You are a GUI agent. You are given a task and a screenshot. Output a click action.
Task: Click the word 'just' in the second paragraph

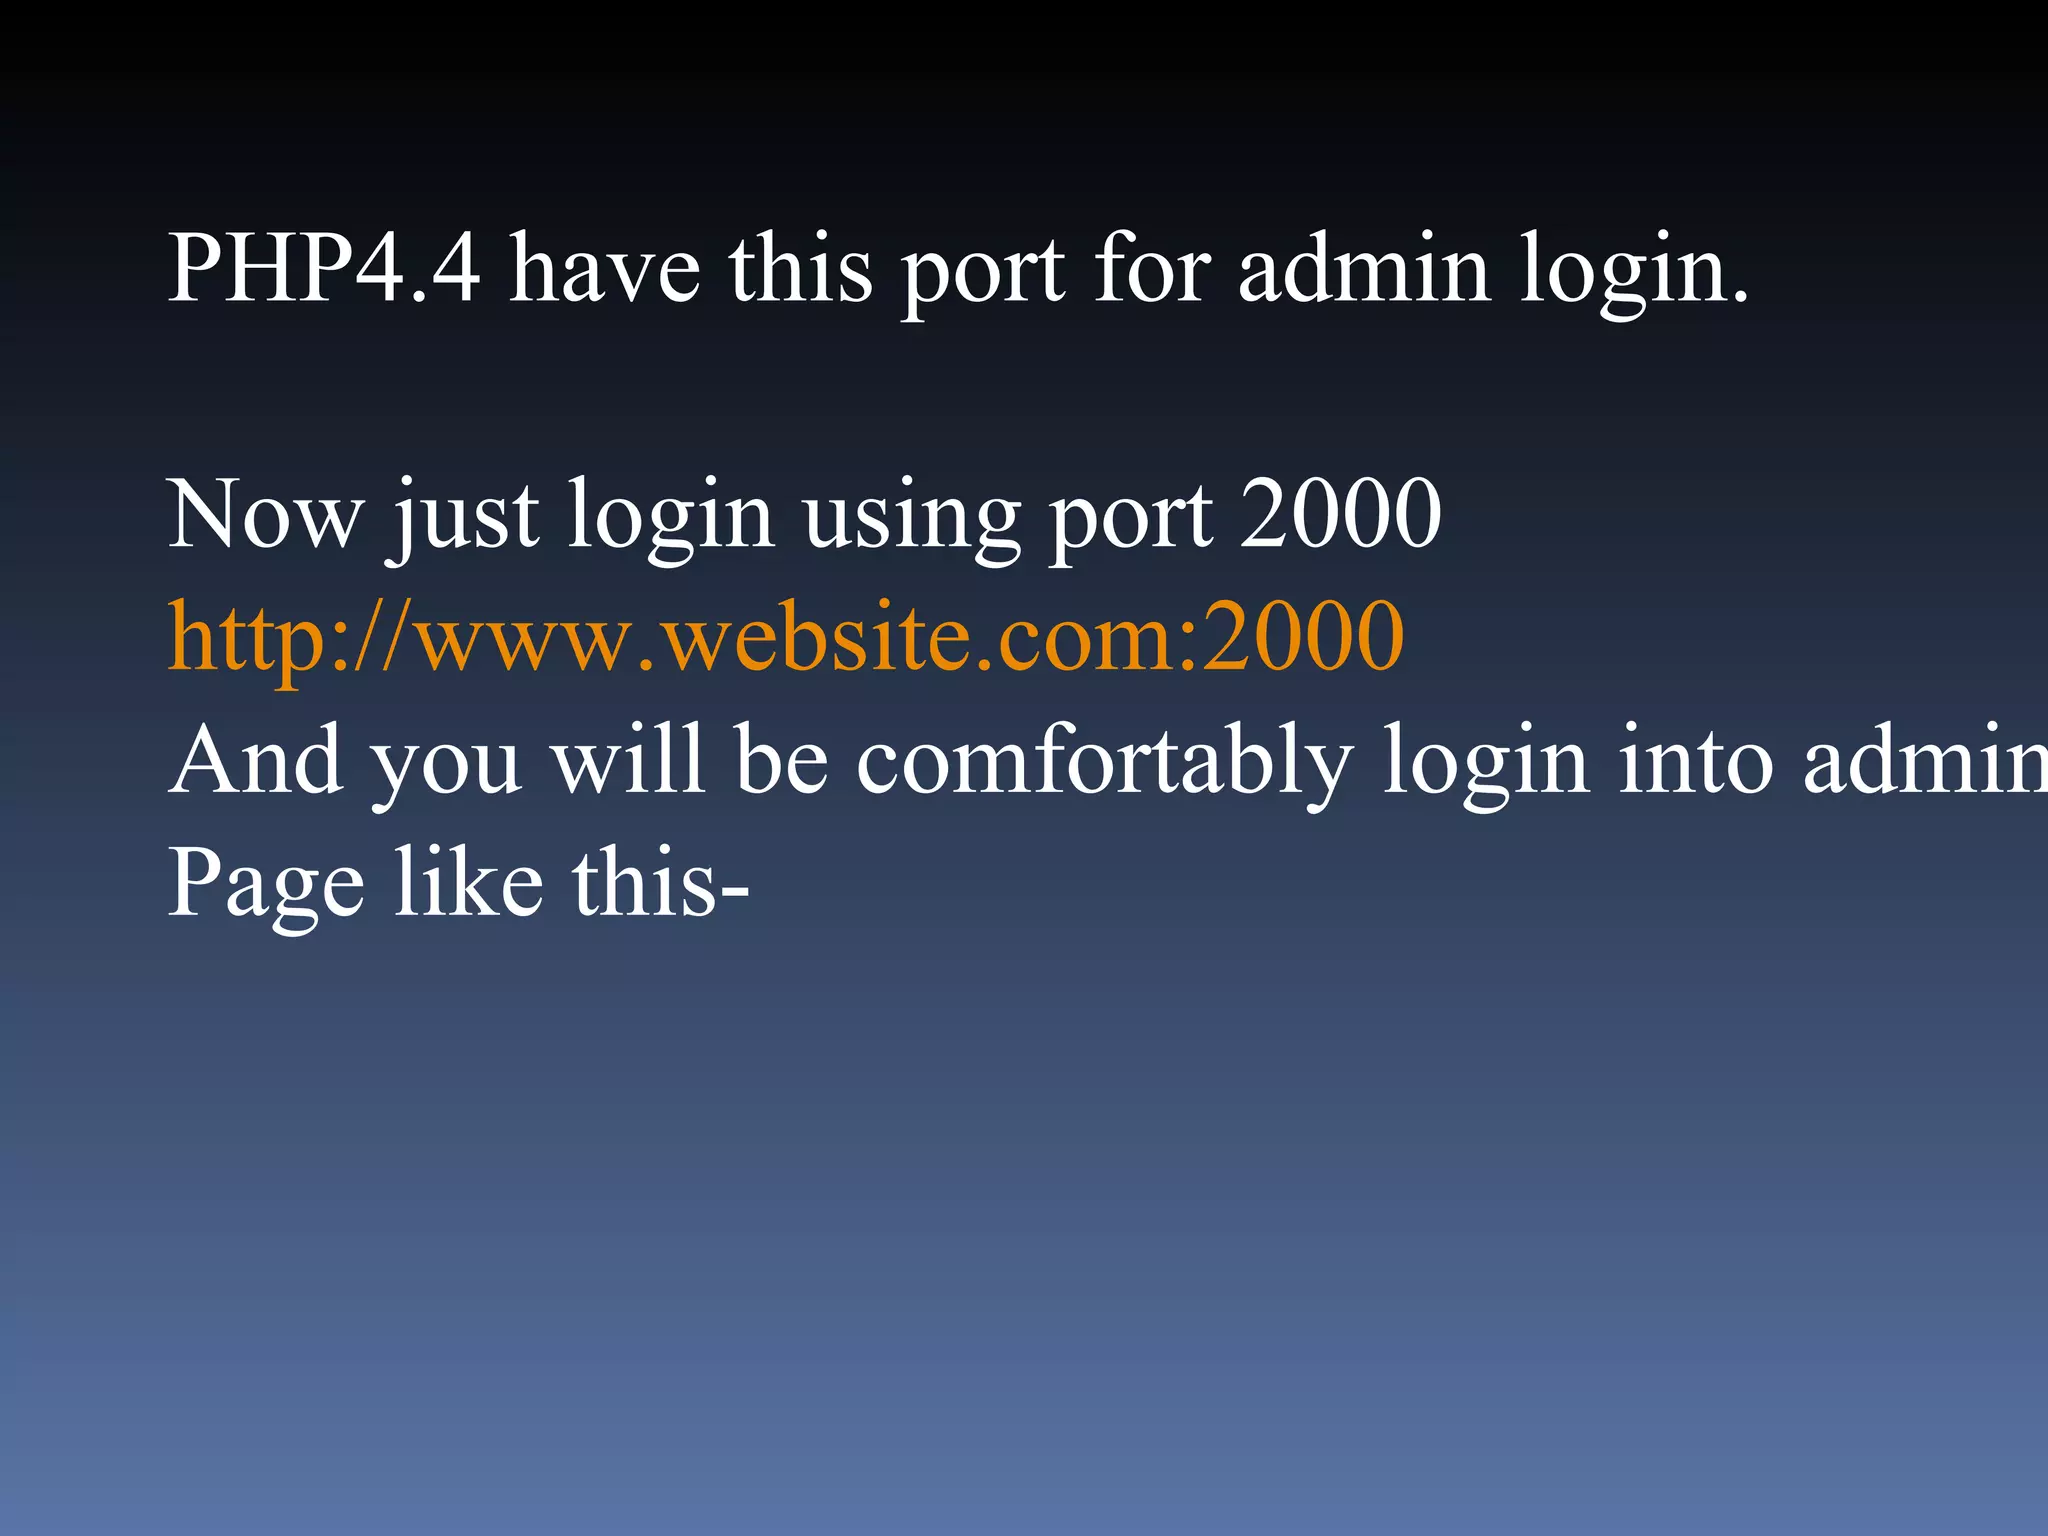click(x=466, y=520)
